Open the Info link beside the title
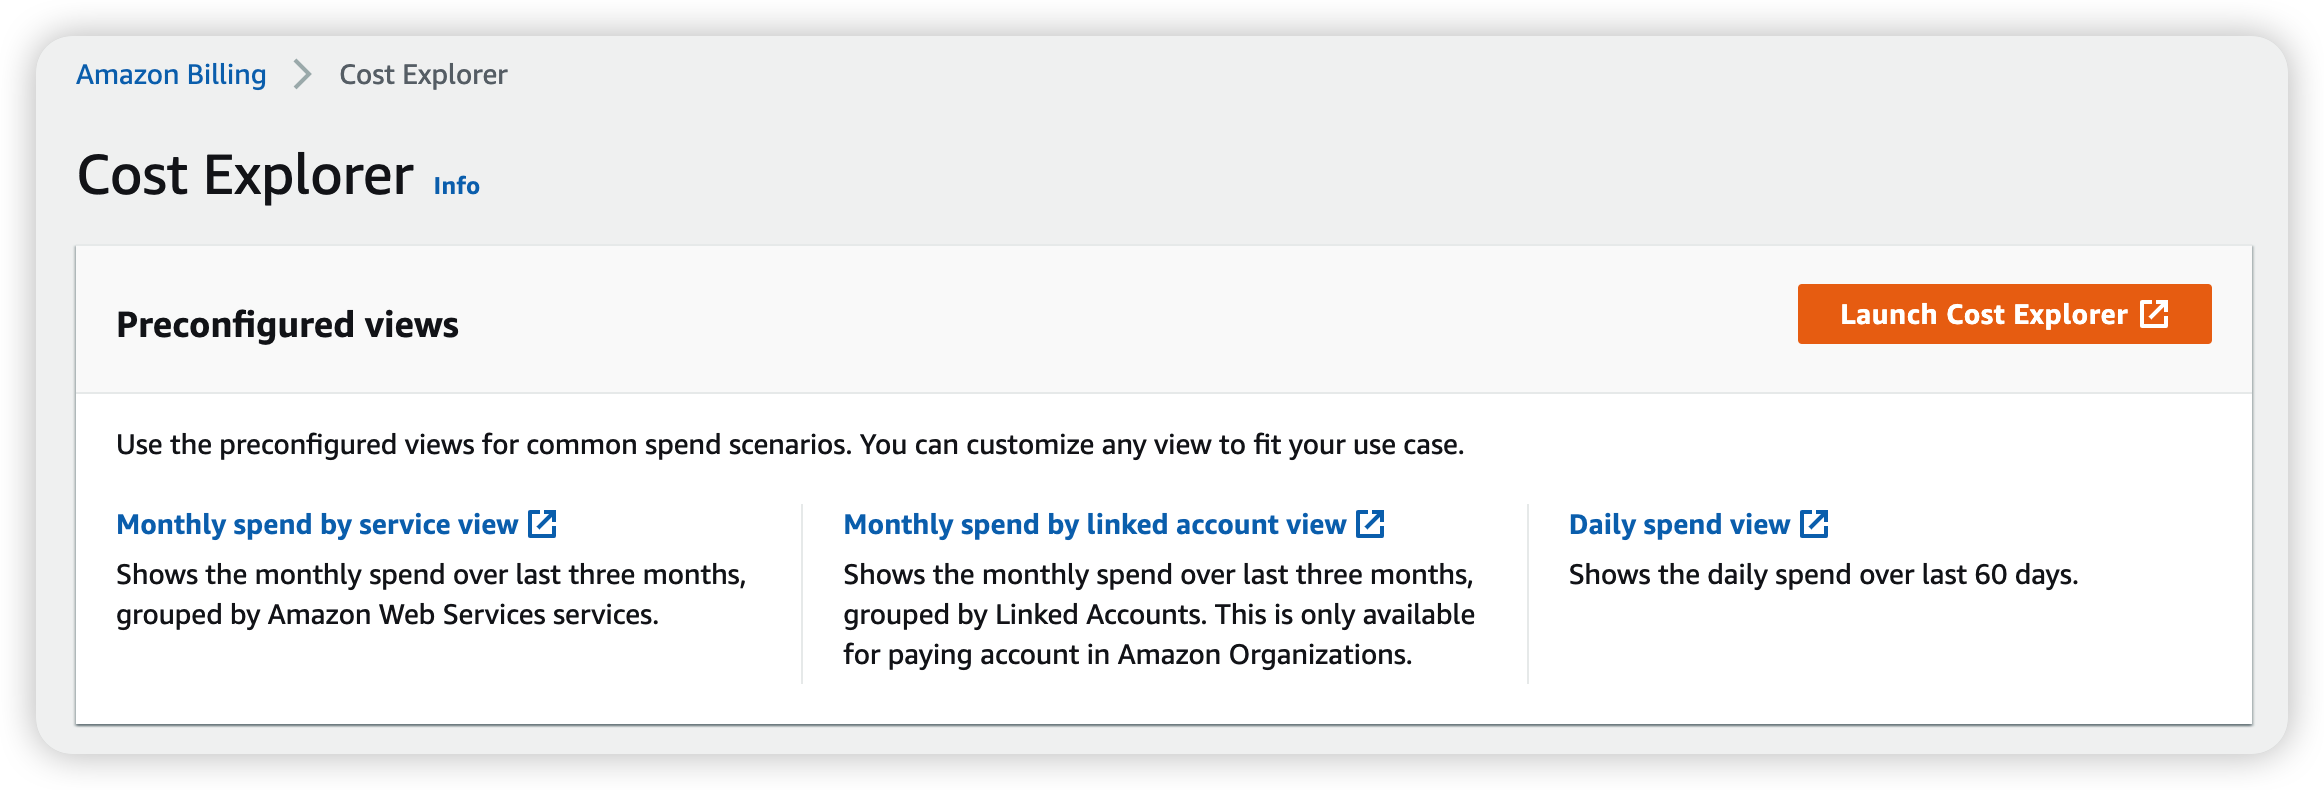 (x=456, y=186)
